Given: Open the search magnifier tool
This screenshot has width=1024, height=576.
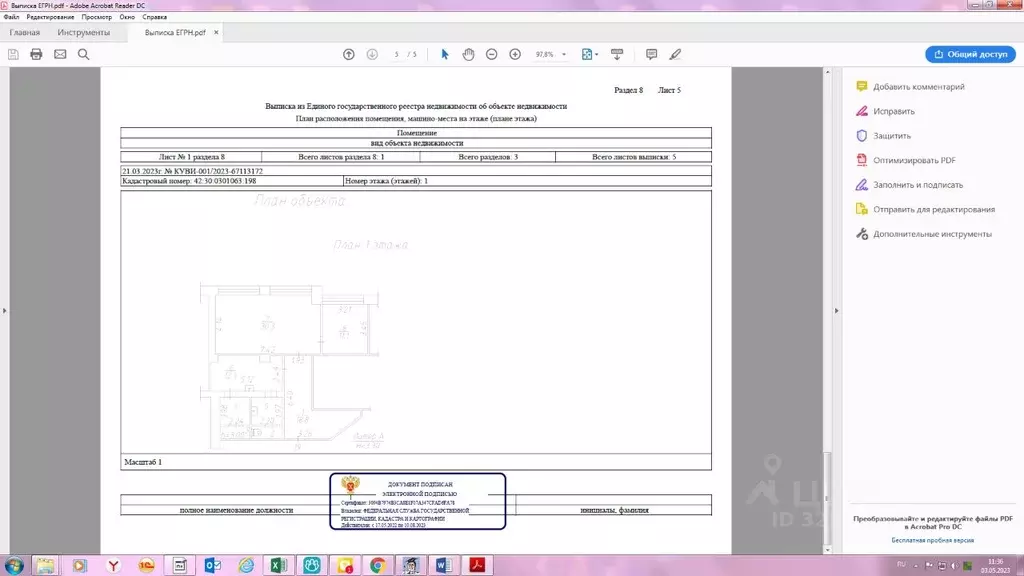Looking at the screenshot, I should [x=84, y=54].
